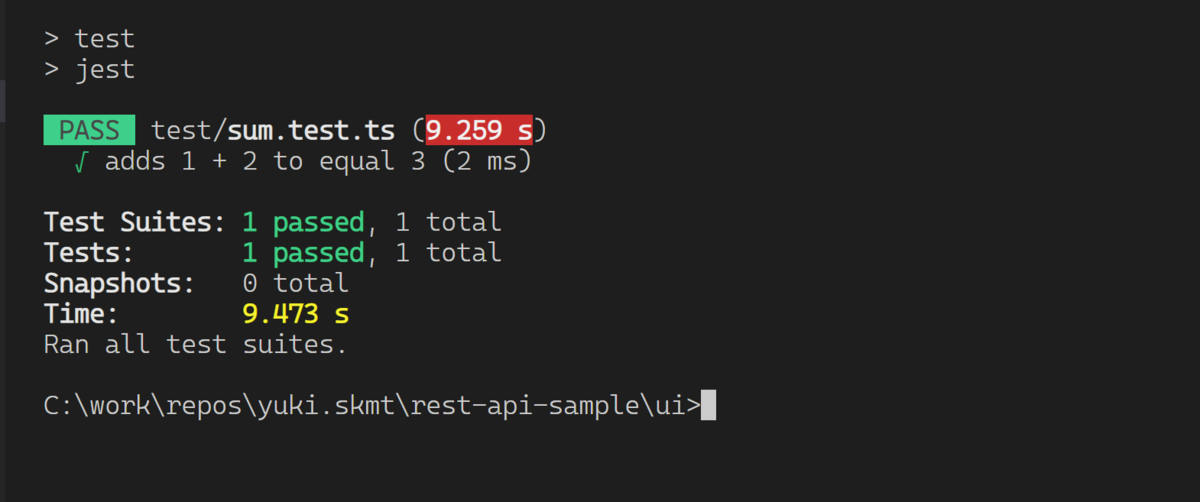Click the '> test' command line

click(89, 39)
